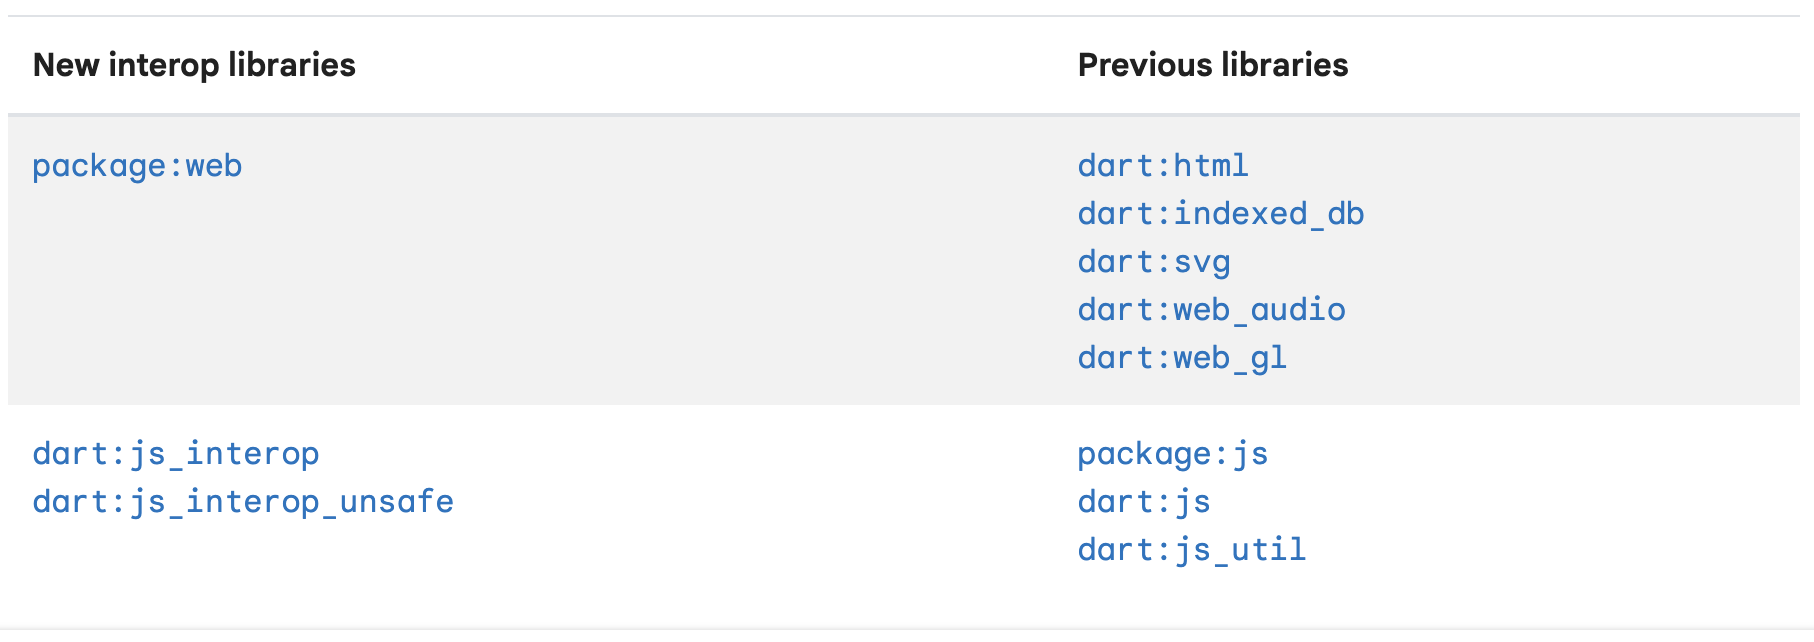Viewport: 1814px width, 642px height.
Task: Select the Previous libraries column header
Action: (1213, 65)
